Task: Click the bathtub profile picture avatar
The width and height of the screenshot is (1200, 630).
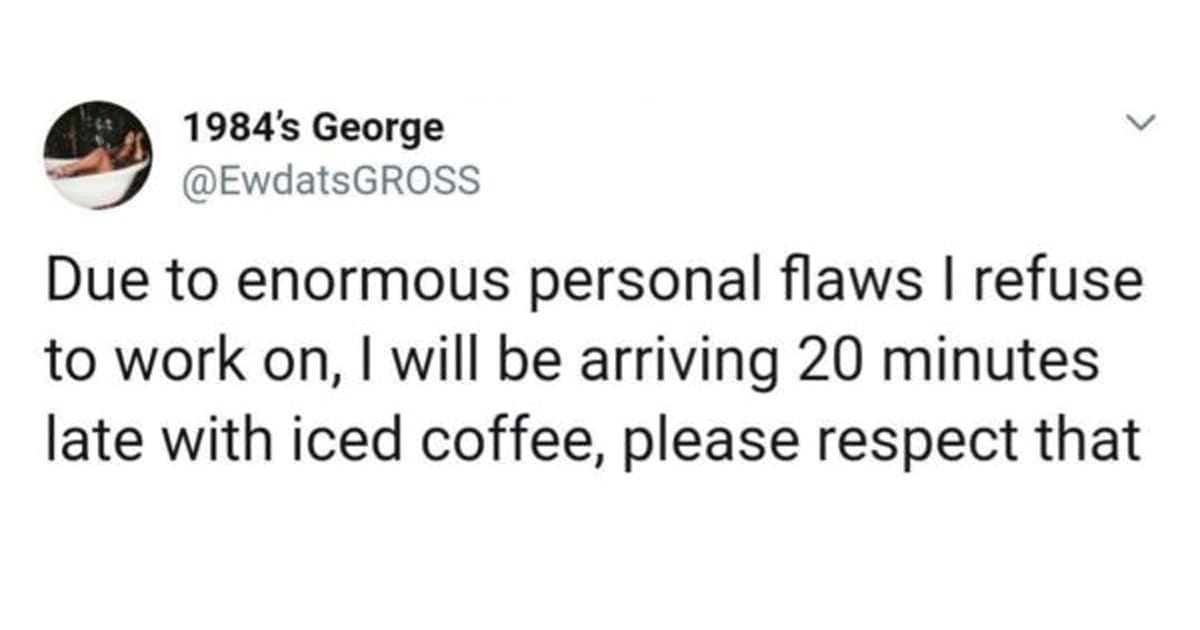Action: pyautogui.click(x=97, y=155)
